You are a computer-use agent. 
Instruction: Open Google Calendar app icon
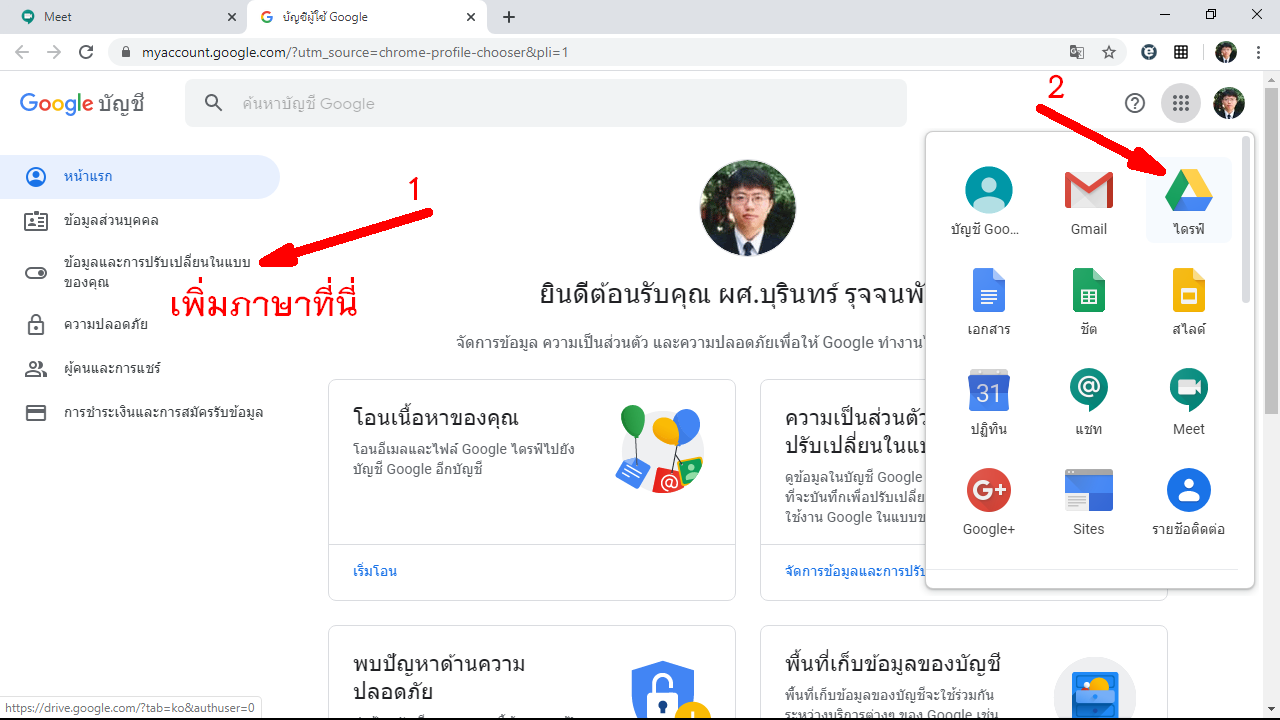(988, 400)
